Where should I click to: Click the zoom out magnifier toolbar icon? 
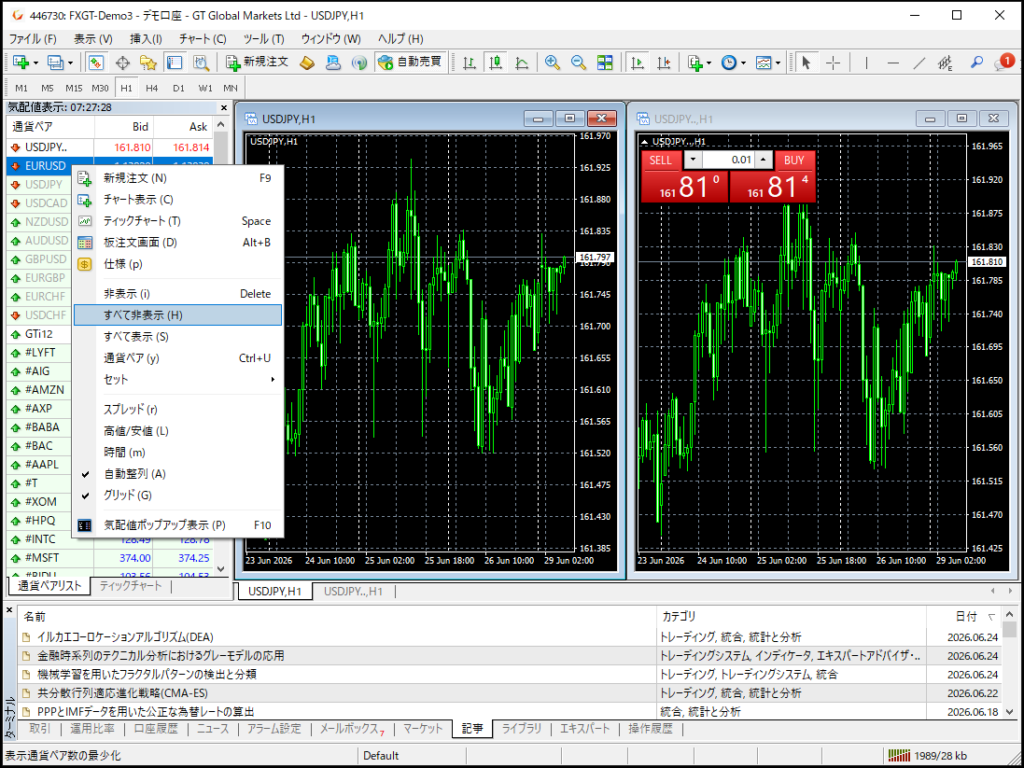(x=579, y=63)
